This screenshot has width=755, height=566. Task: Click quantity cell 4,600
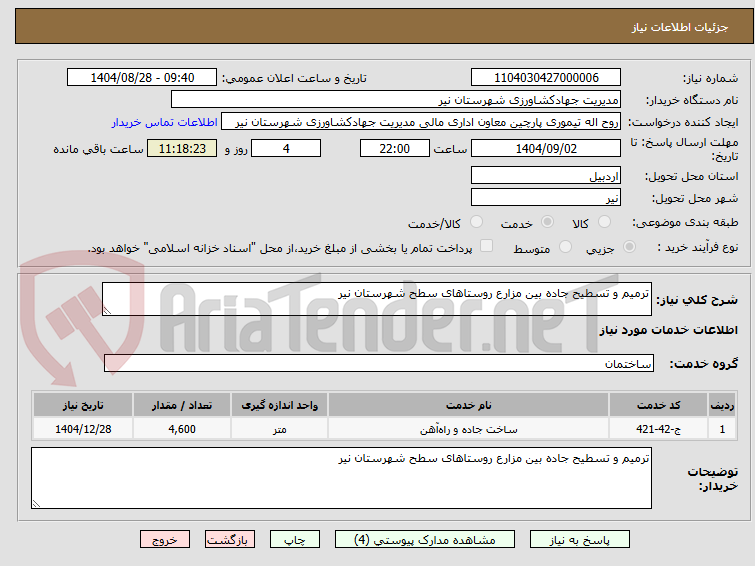pyautogui.click(x=182, y=429)
